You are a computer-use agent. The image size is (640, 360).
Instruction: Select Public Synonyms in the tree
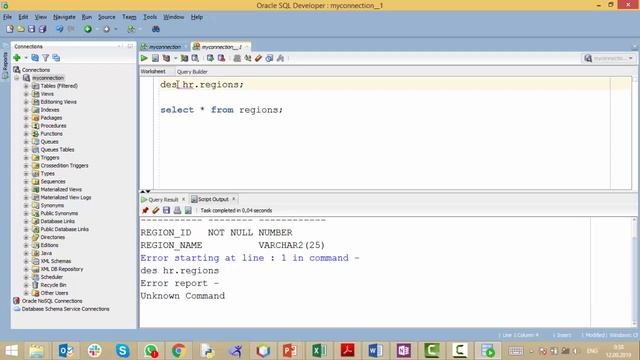coord(59,213)
